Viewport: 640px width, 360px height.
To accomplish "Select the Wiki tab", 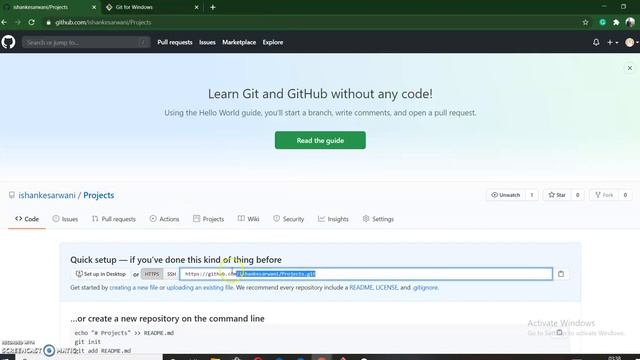I will pos(249,219).
